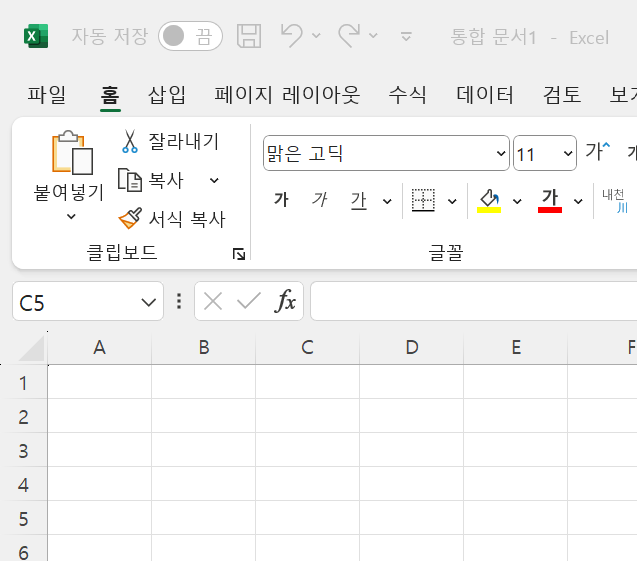Open Customize Quick Access Toolbar menu

coord(406,37)
